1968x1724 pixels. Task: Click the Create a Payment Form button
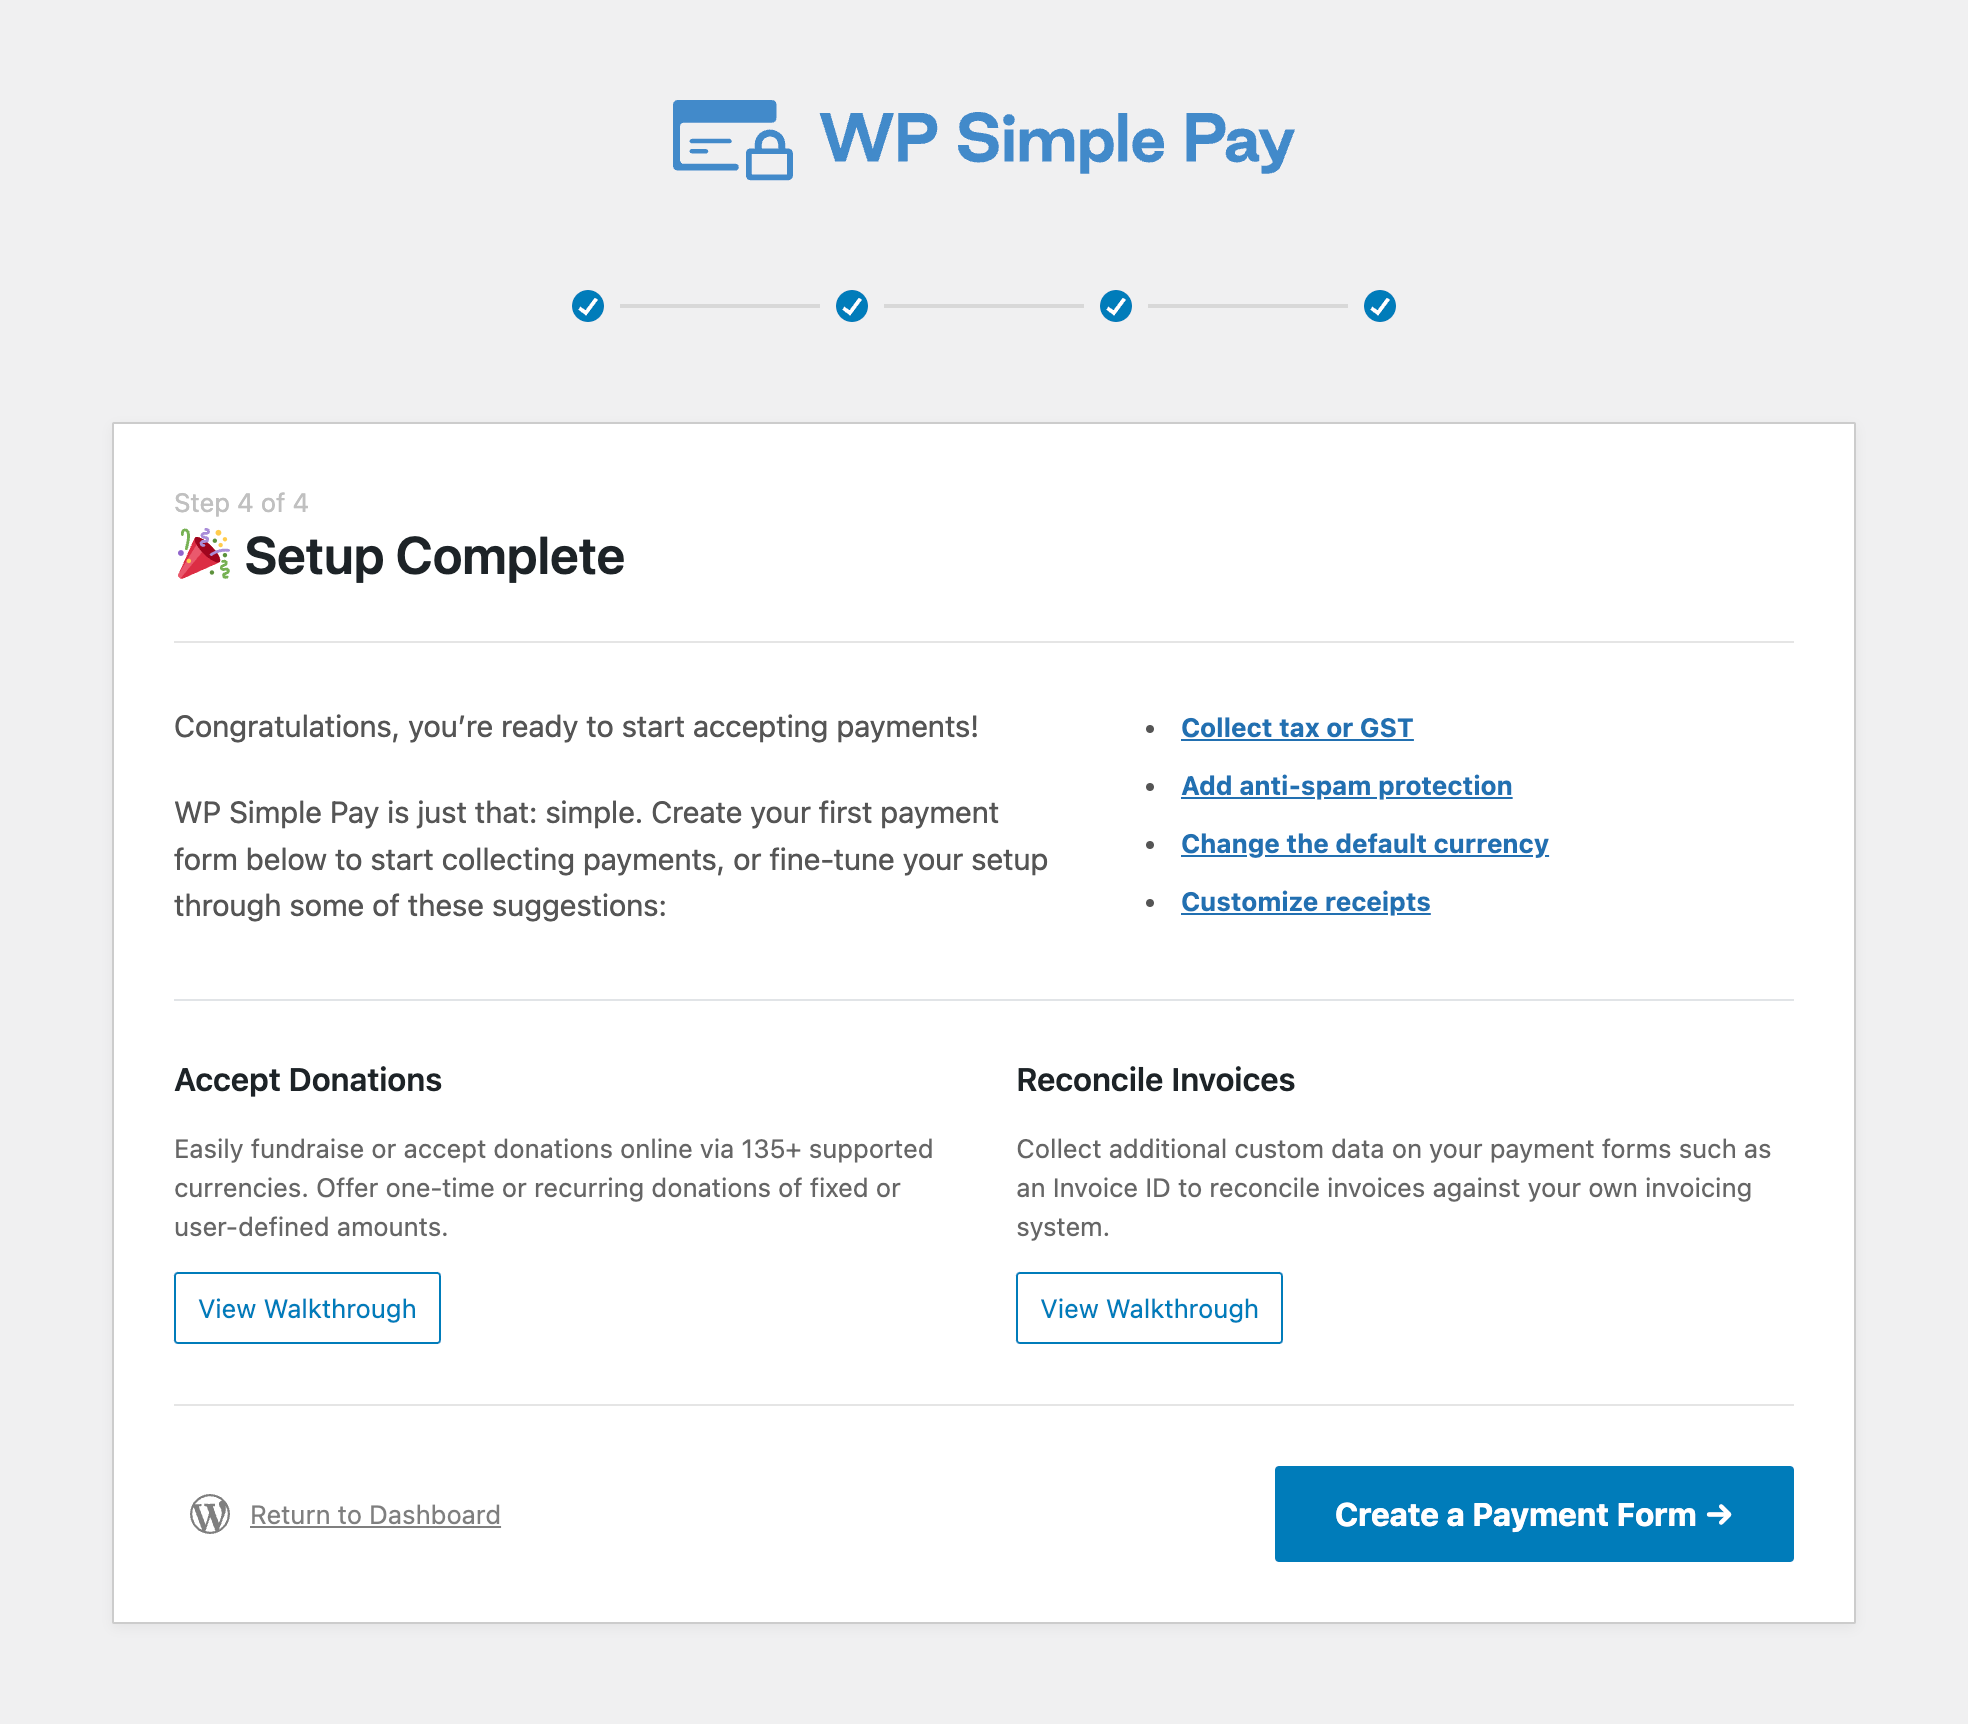point(1533,1515)
